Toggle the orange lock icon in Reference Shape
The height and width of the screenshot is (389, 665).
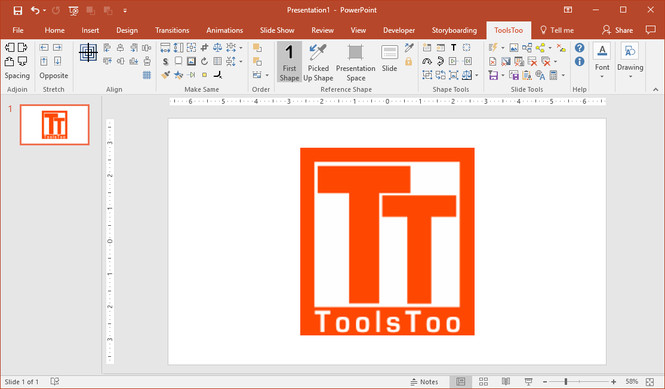click(409, 62)
